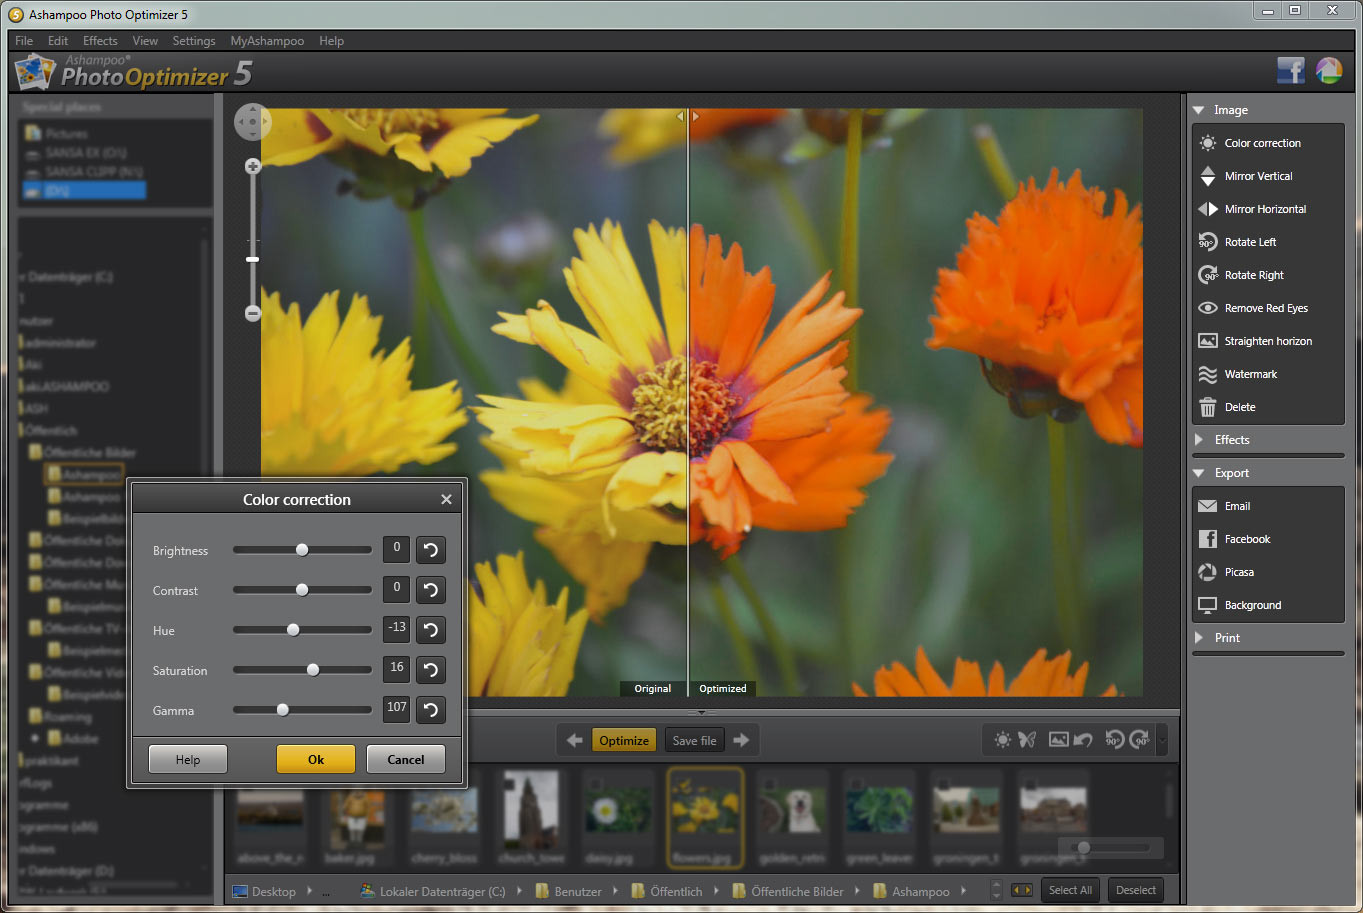Open the Watermark tool

click(x=1250, y=374)
